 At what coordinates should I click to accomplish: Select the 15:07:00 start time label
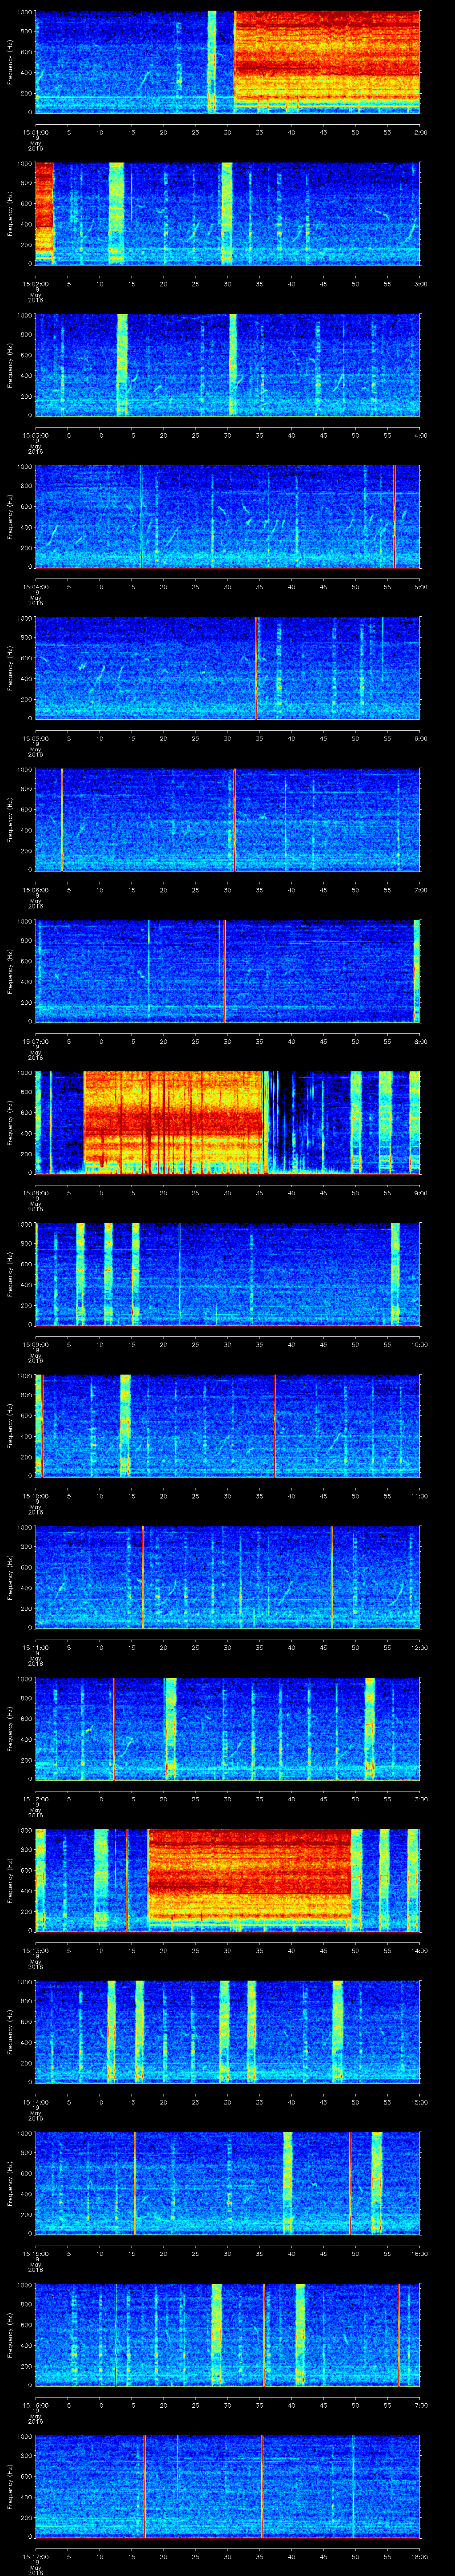[36, 1041]
